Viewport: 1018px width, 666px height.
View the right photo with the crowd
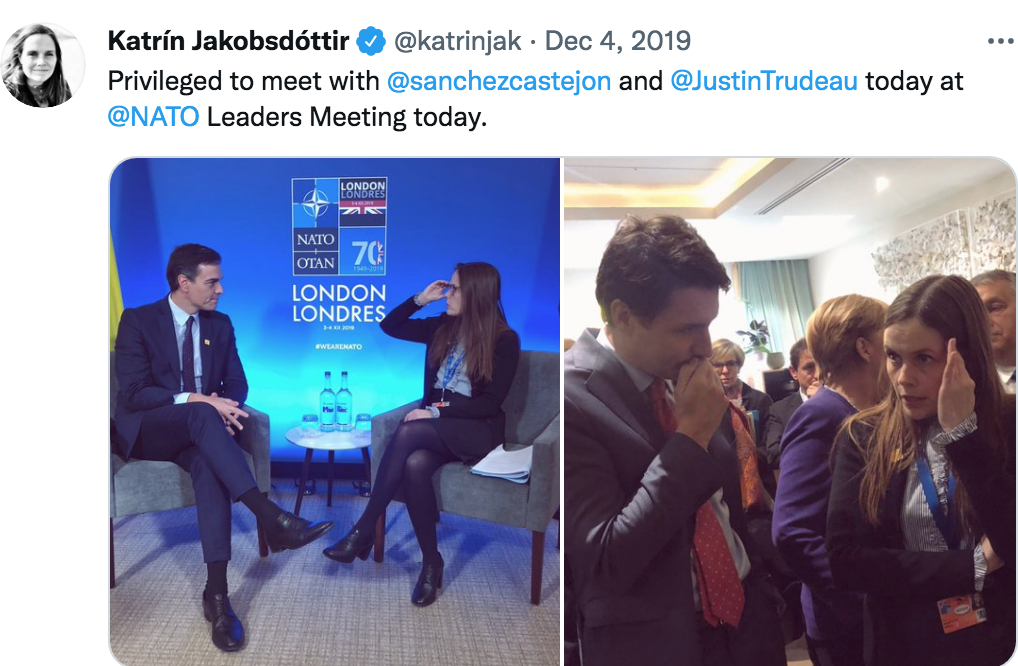[x=790, y=412]
